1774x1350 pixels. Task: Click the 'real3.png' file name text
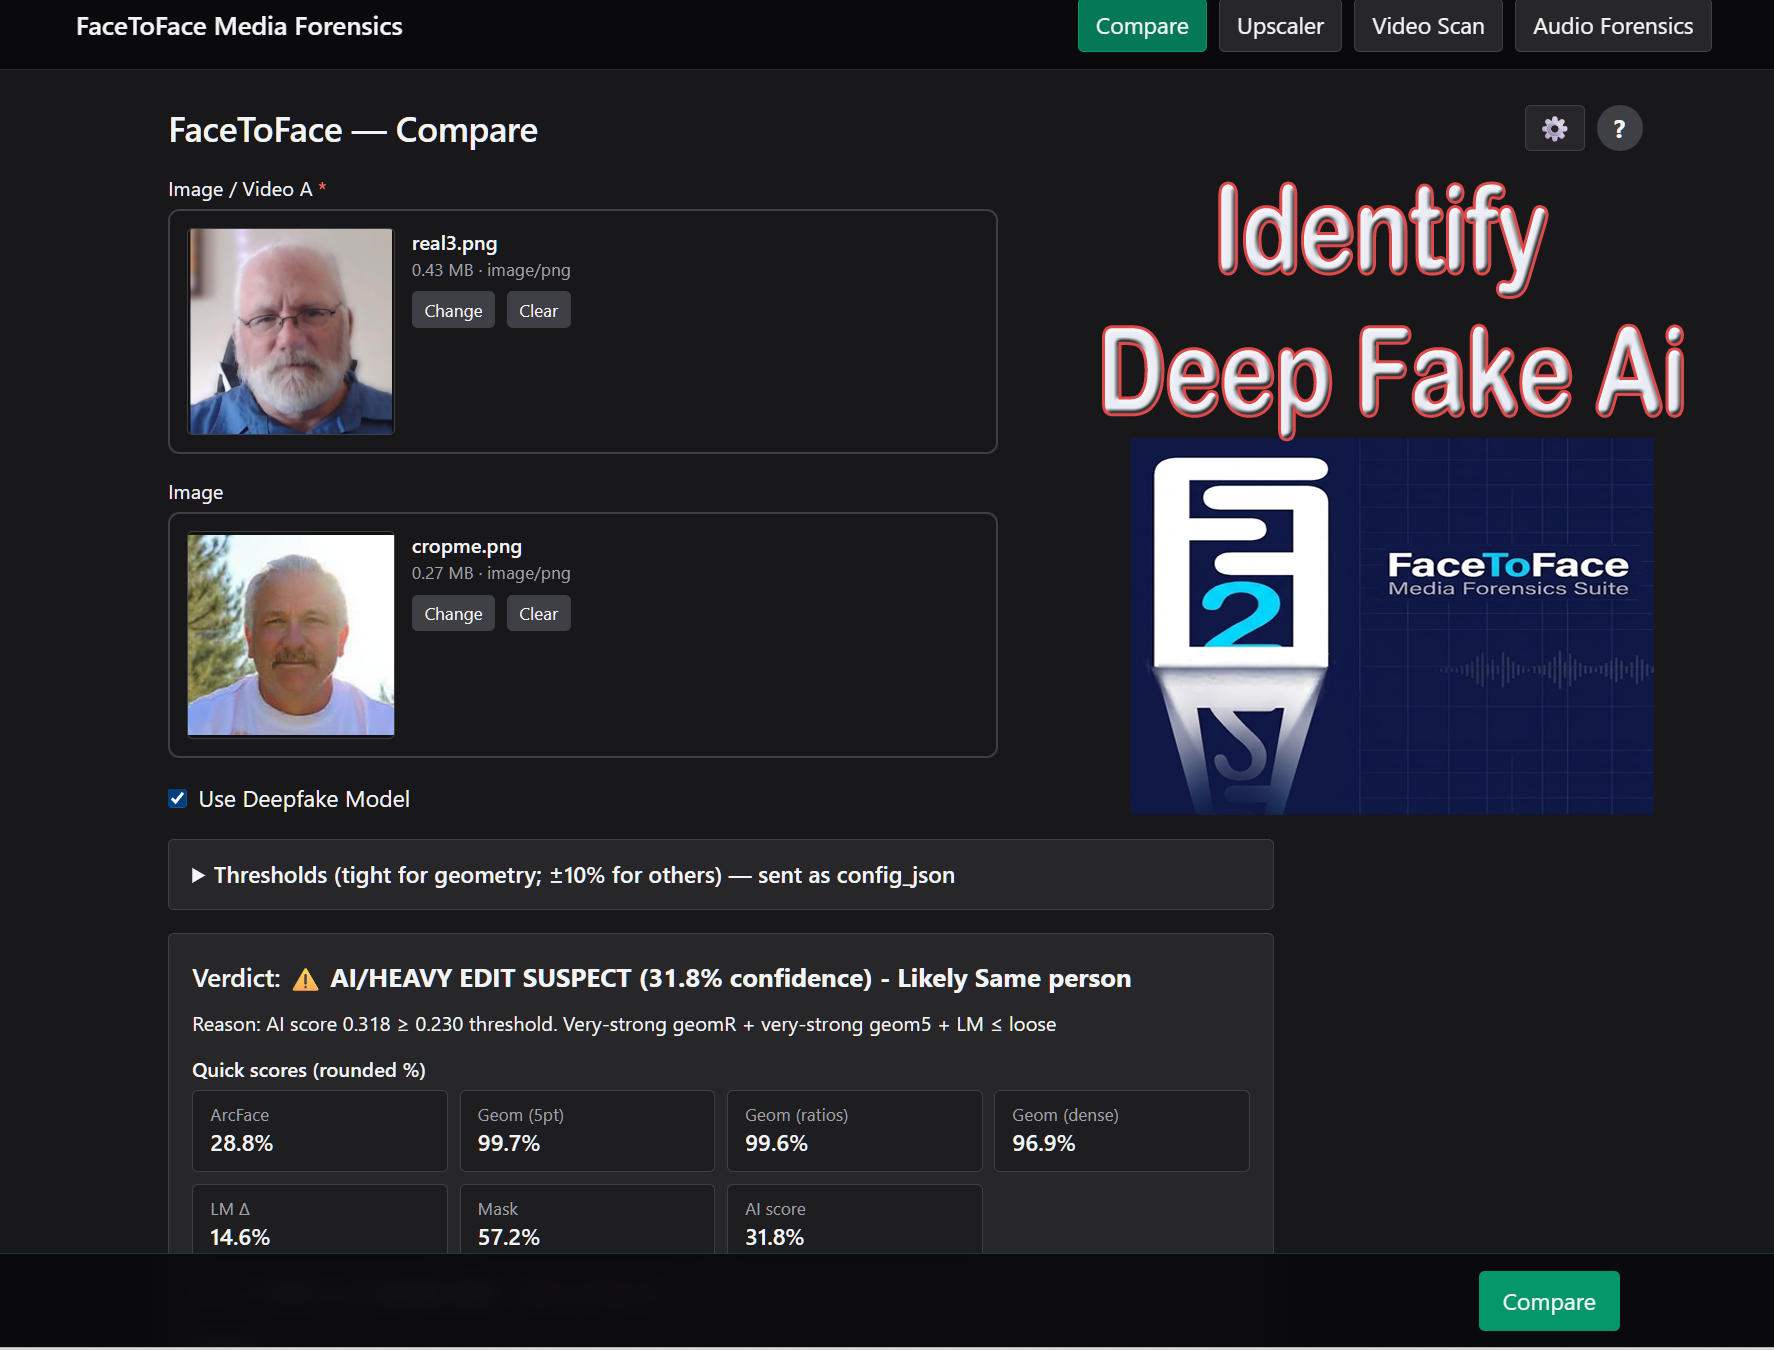(x=454, y=243)
